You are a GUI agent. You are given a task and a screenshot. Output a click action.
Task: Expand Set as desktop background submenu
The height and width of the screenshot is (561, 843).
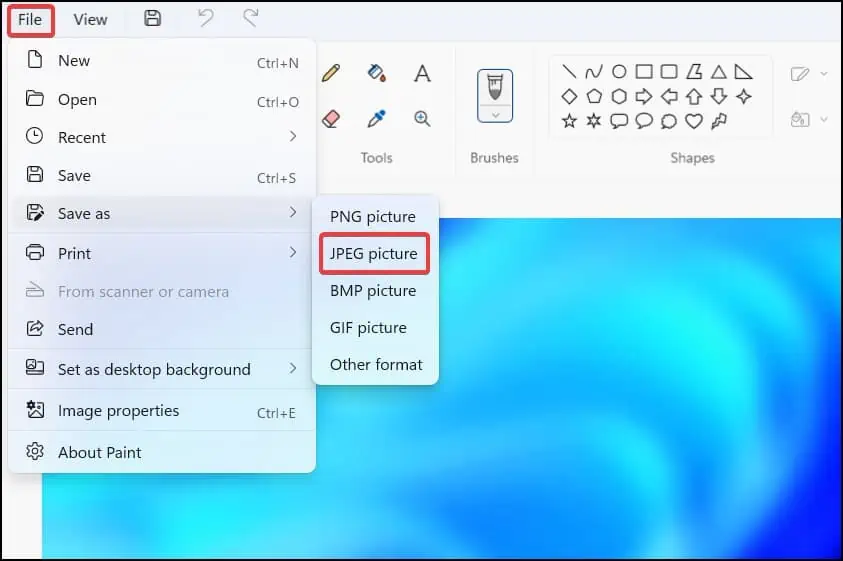coord(293,369)
